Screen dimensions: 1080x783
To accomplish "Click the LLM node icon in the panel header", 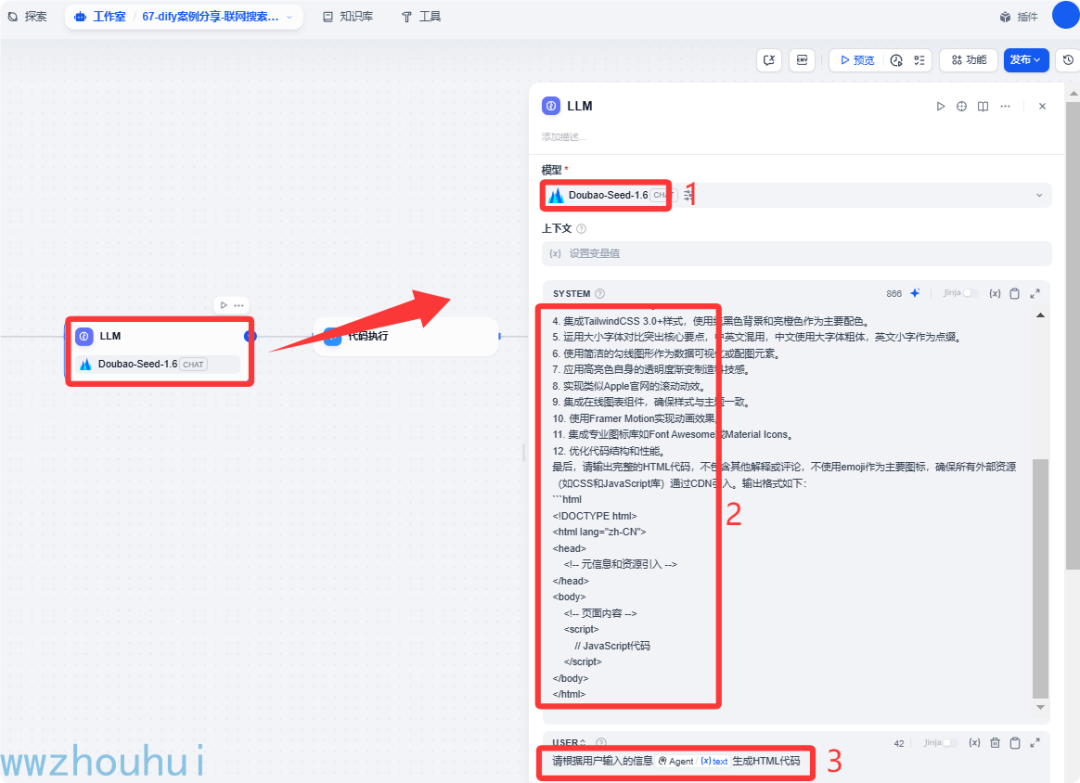I will (551, 106).
